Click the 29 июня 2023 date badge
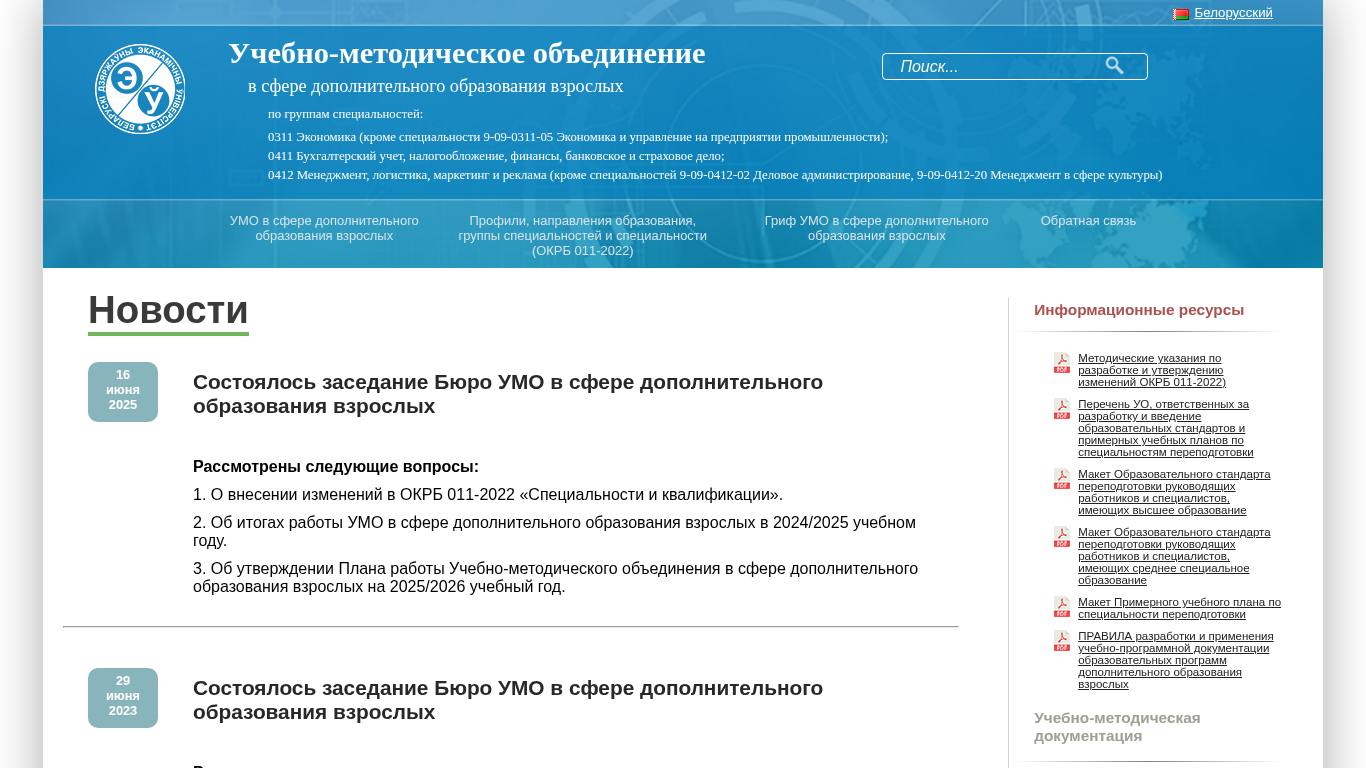The width and height of the screenshot is (1366, 768). (x=123, y=698)
